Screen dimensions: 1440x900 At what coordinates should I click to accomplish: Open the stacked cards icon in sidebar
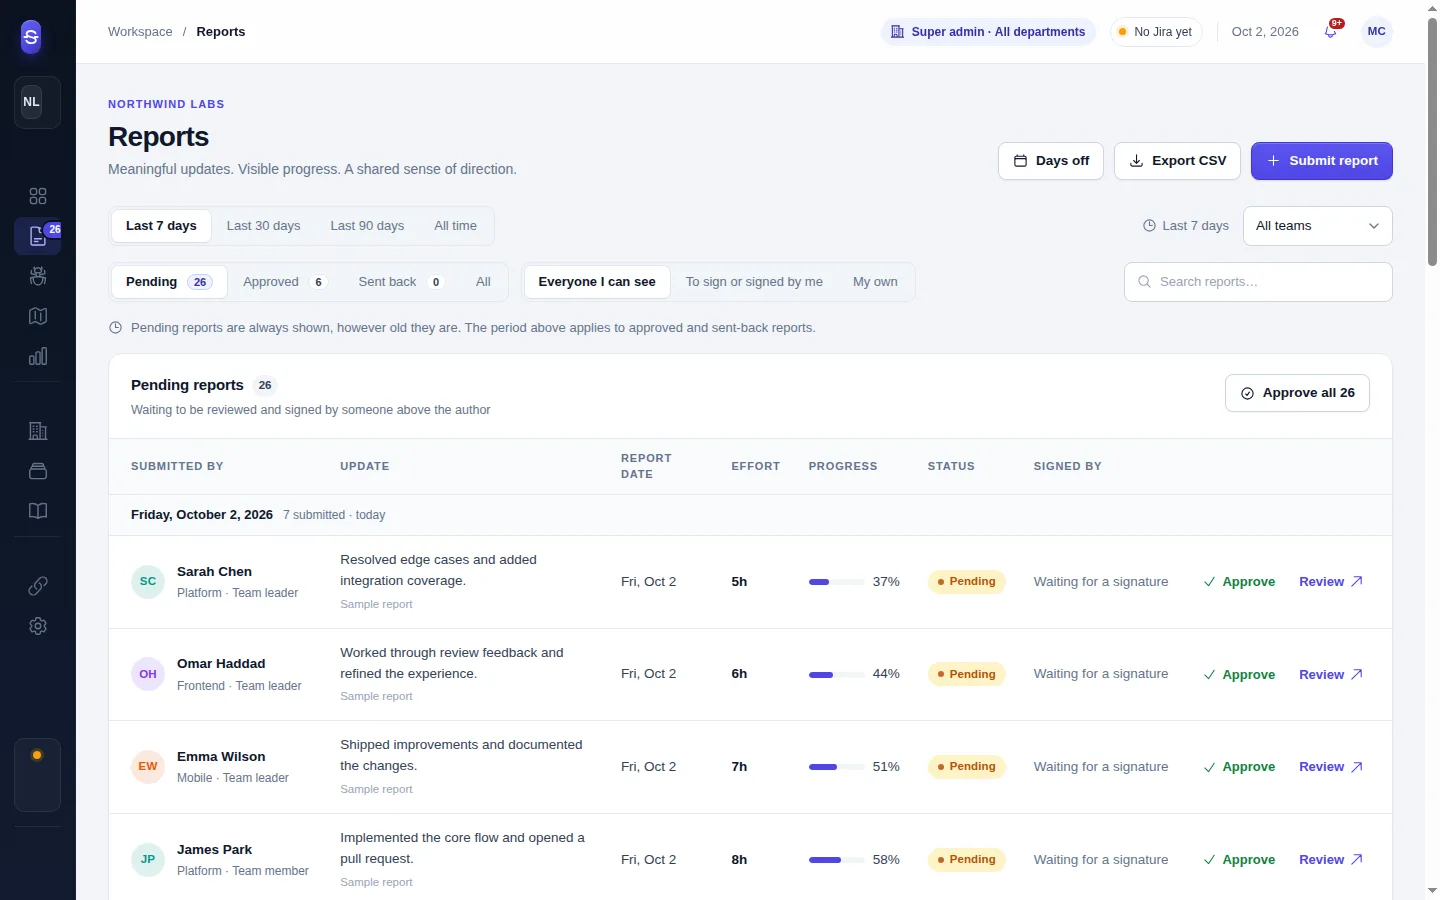pos(38,471)
